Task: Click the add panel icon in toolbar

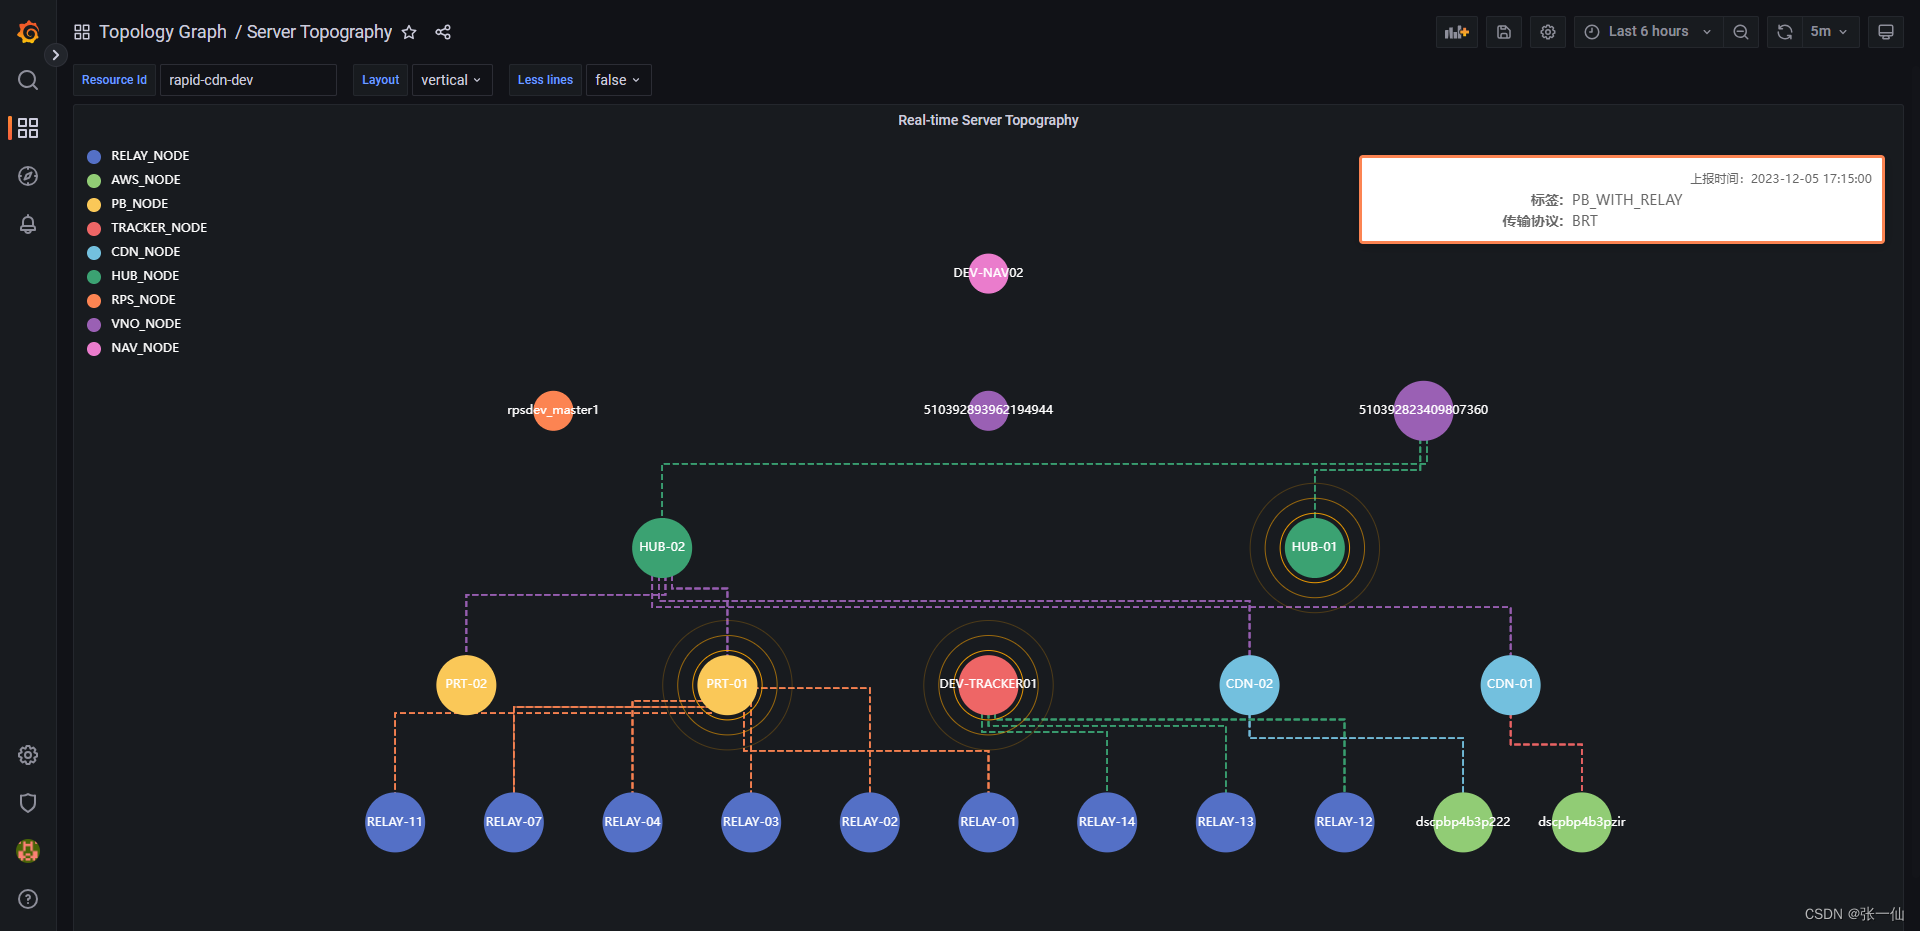Action: click(1456, 31)
